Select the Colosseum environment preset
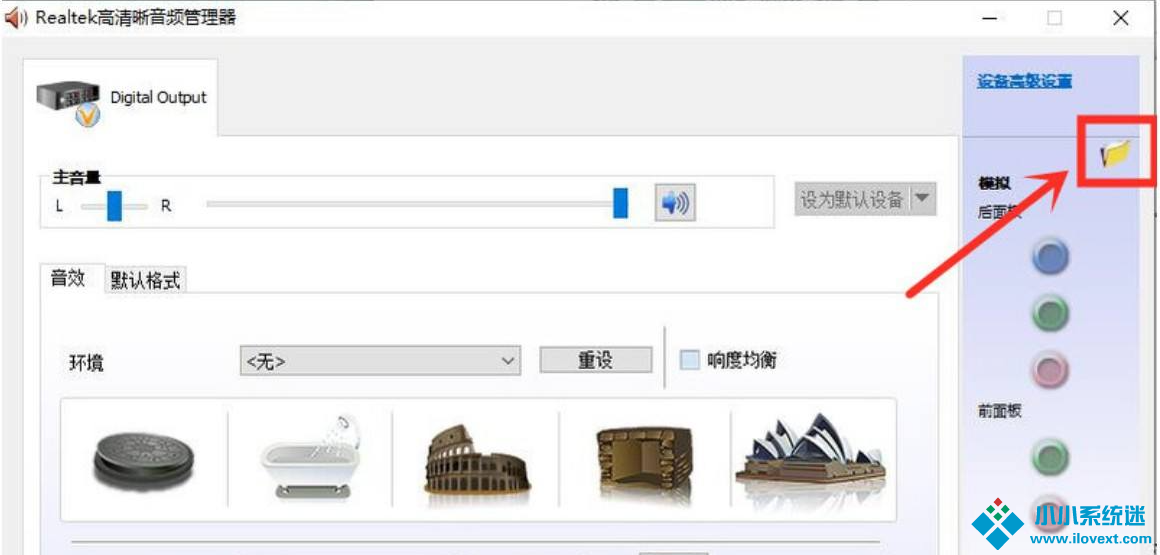The width and height of the screenshot is (1160, 555). point(476,459)
